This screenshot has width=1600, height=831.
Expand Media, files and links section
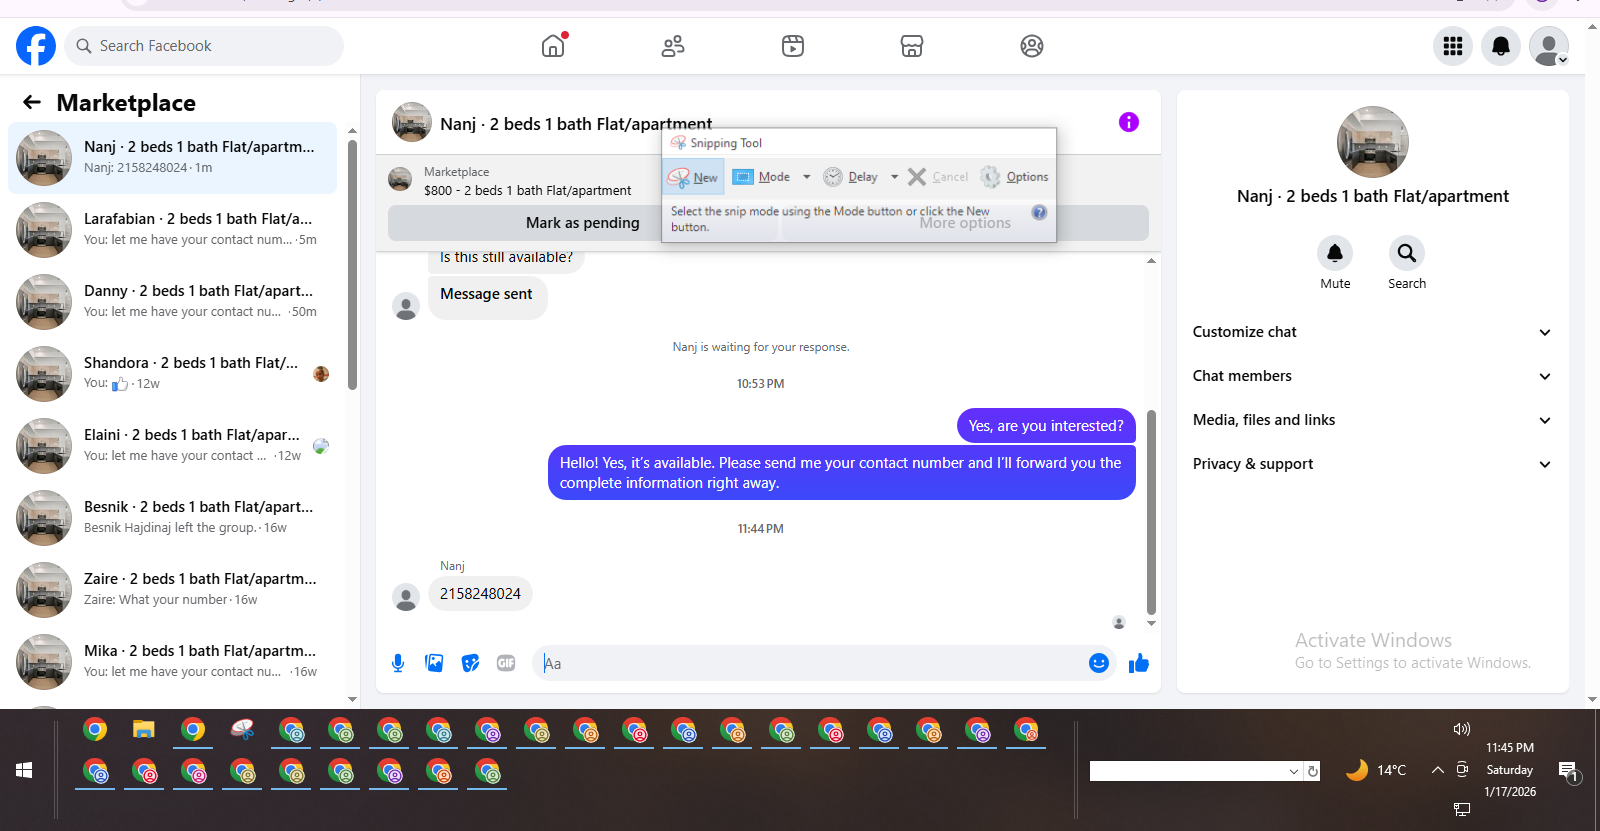(1372, 420)
